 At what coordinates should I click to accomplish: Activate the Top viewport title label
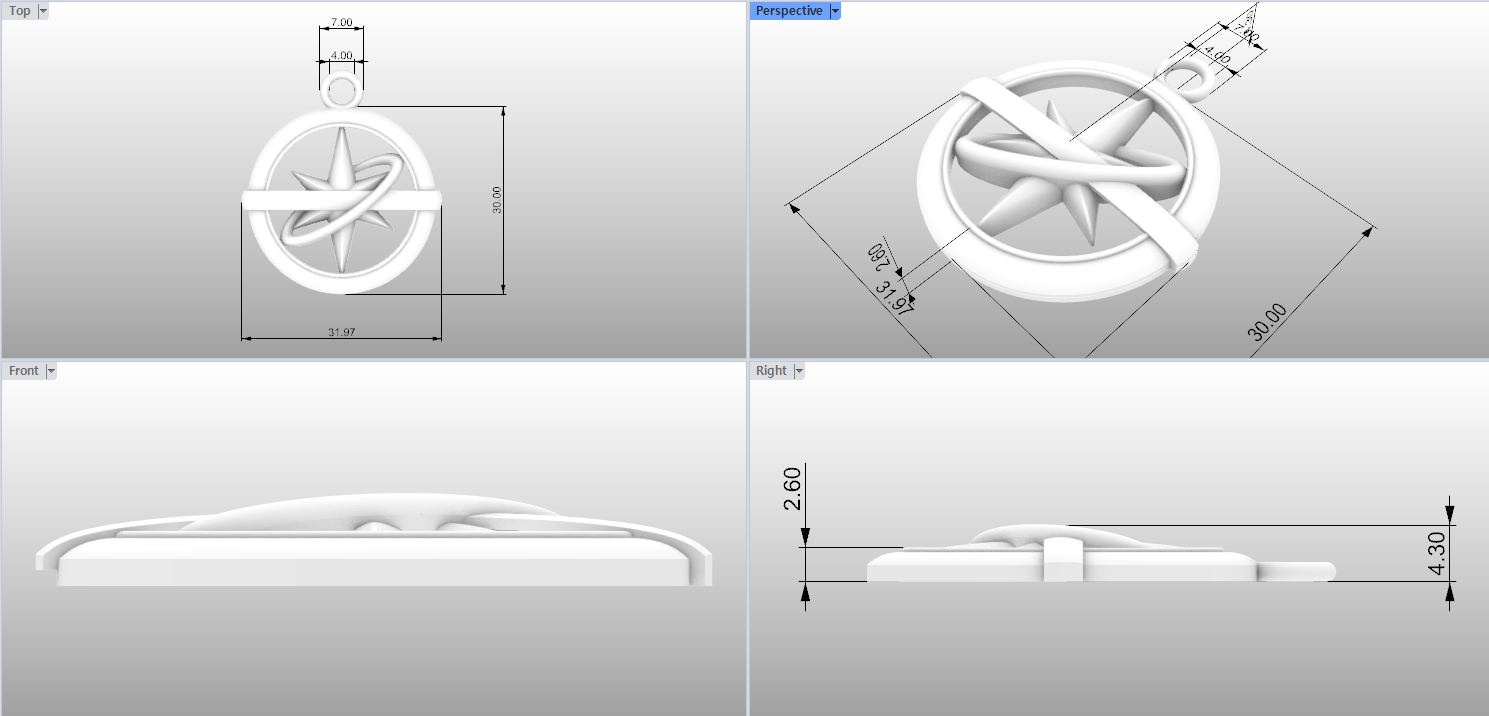point(20,11)
